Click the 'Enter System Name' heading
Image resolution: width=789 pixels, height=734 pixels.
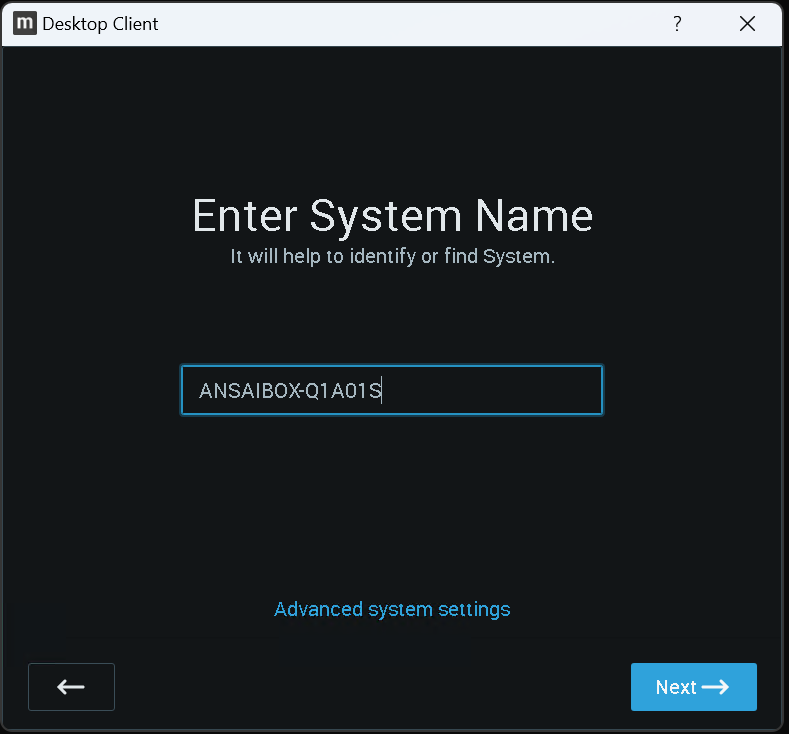pyautogui.click(x=392, y=216)
